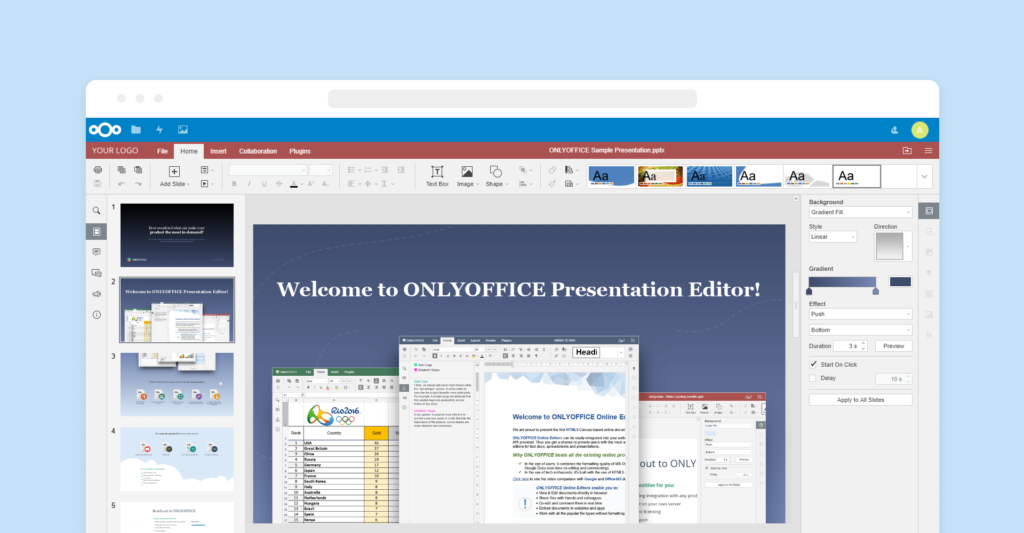
Task: Switch to the Collaboration tab
Action: pyautogui.click(x=258, y=151)
